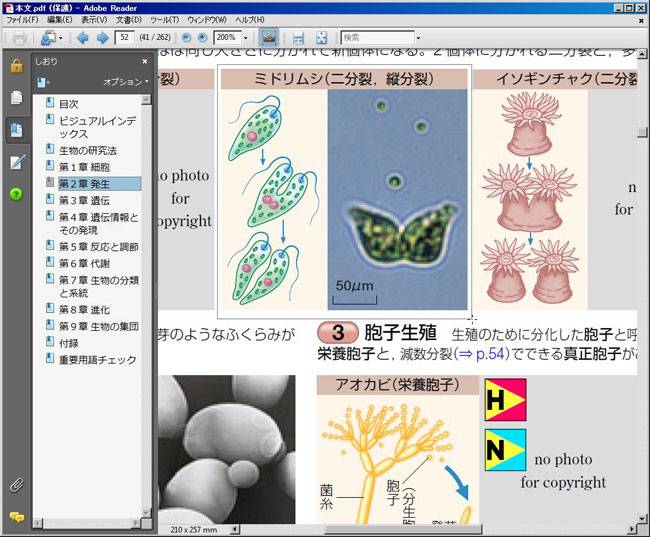Select the 第9章 生物の集団 bookmark
The height and width of the screenshot is (537, 650).
98,326
